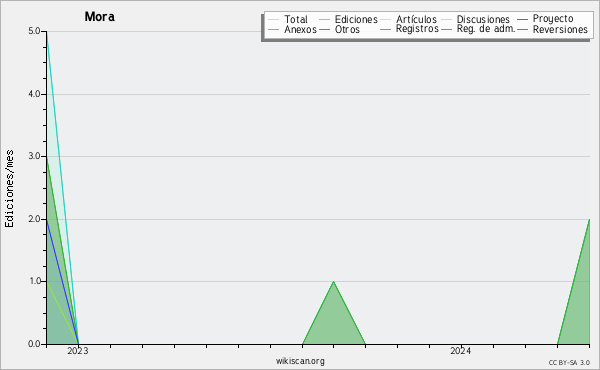Click the cyan Total peak at 5.0
Screen dimensions: 600x370
tap(47, 33)
